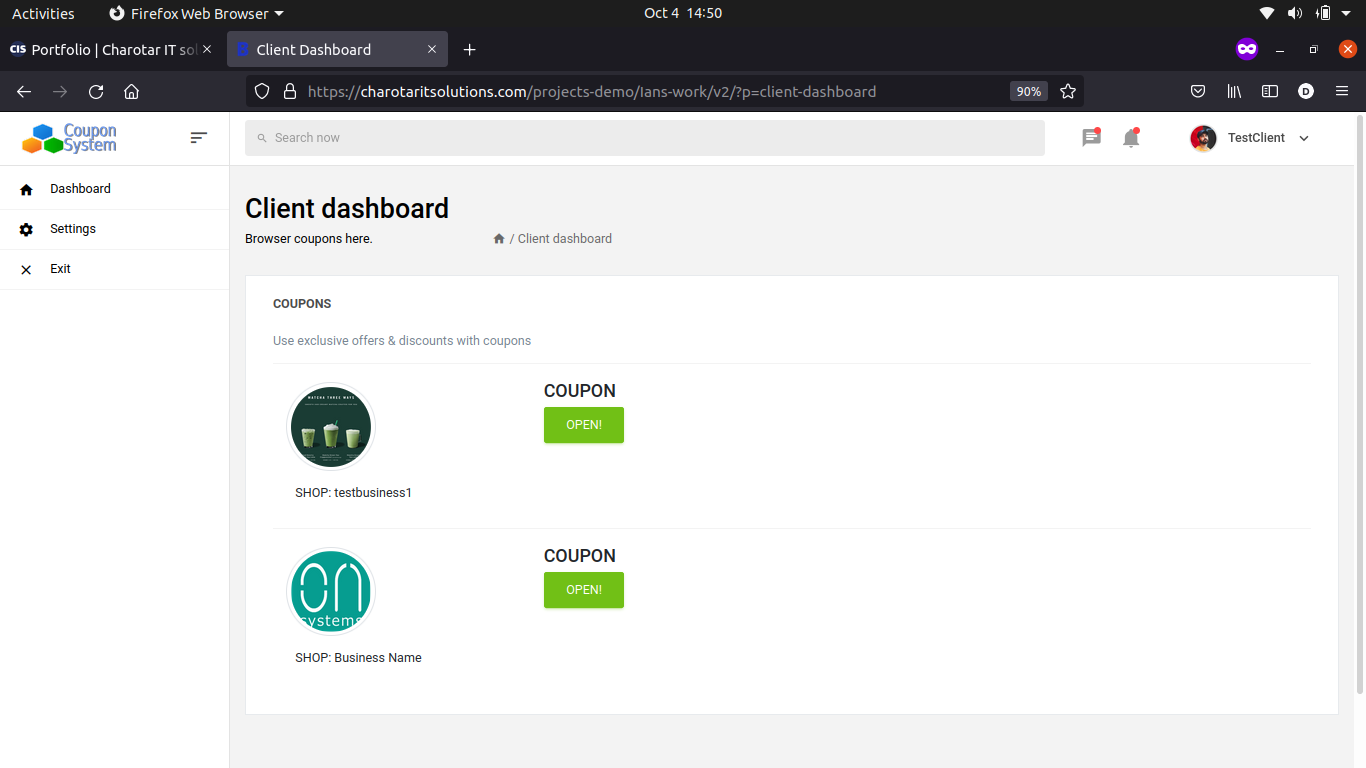Click the breadcrumb home icon
This screenshot has width=1366, height=768.
pos(499,239)
